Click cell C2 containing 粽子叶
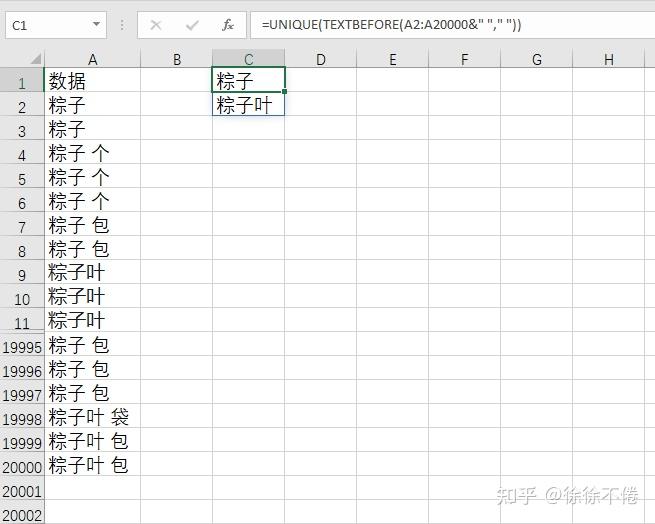 248,105
